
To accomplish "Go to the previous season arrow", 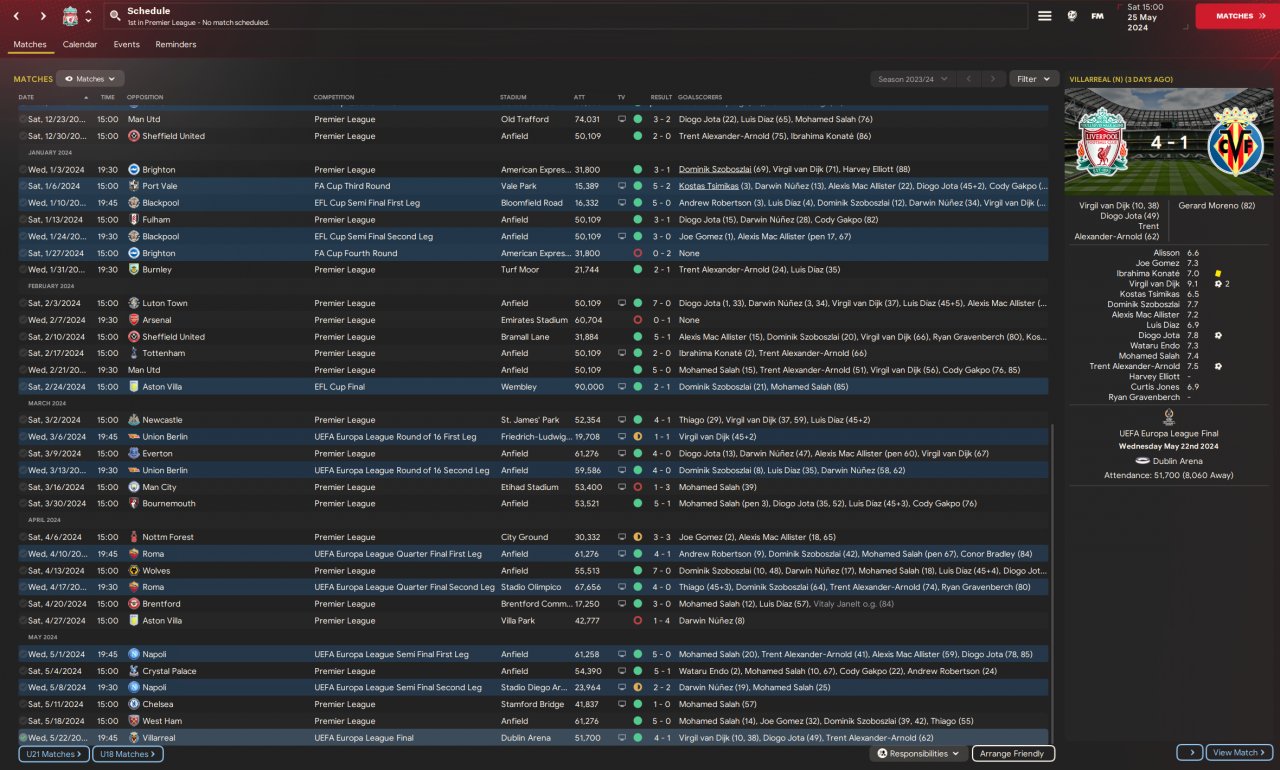I will (968, 79).
